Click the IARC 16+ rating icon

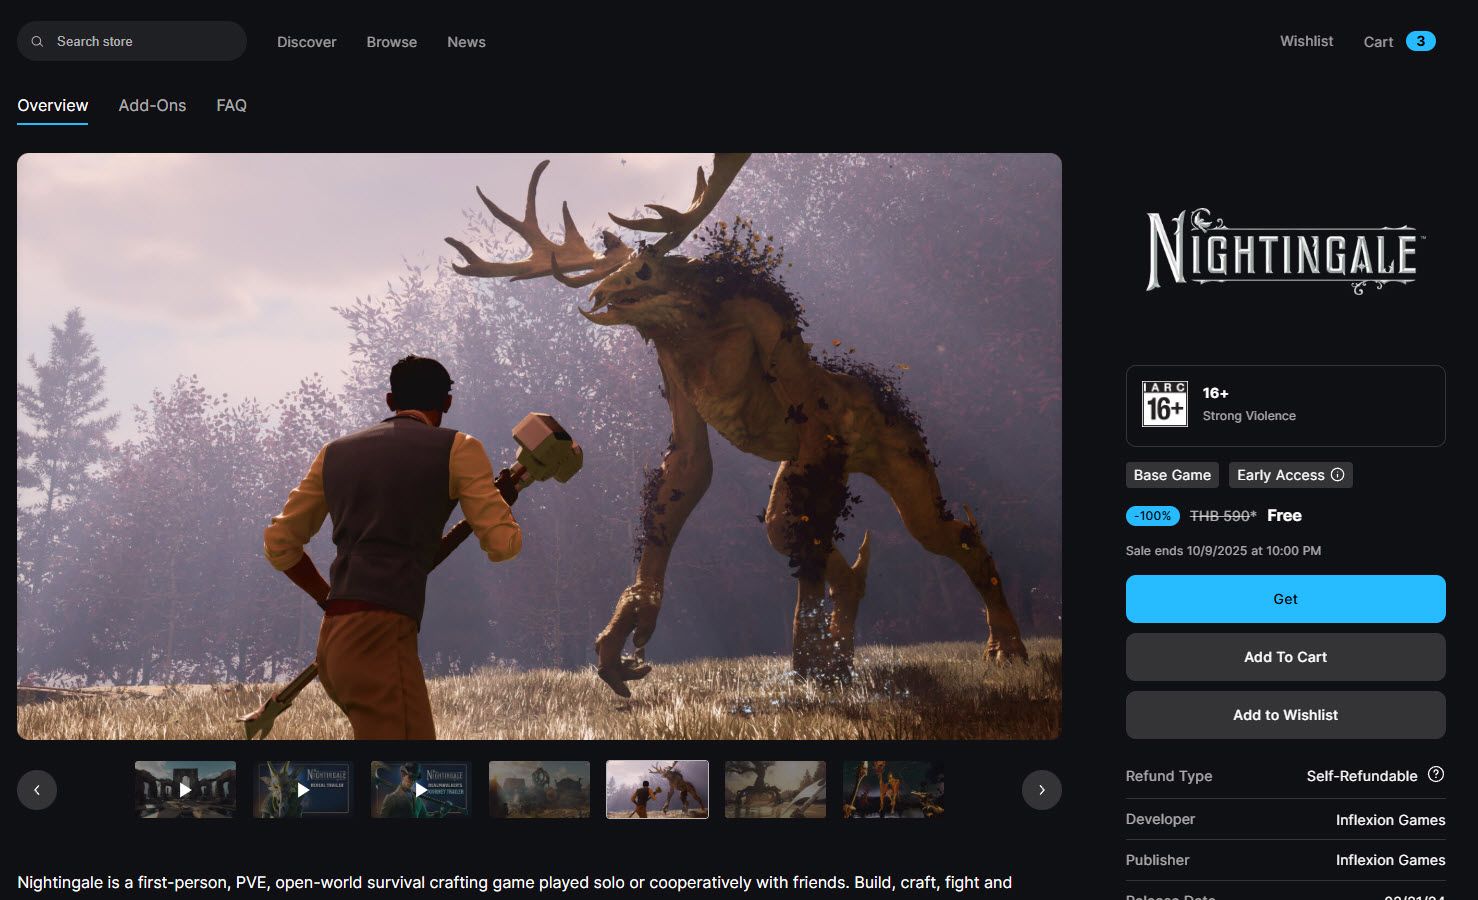click(x=1165, y=404)
